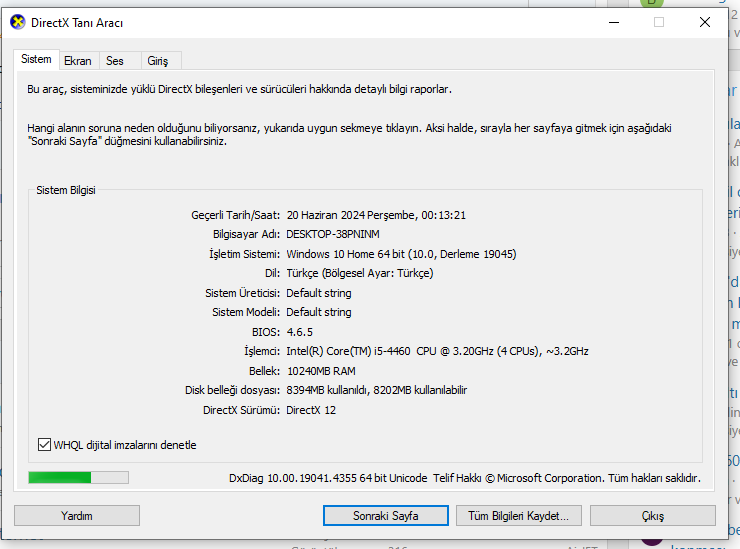Select Sistem Üreticisi value Default string

(x=319, y=293)
